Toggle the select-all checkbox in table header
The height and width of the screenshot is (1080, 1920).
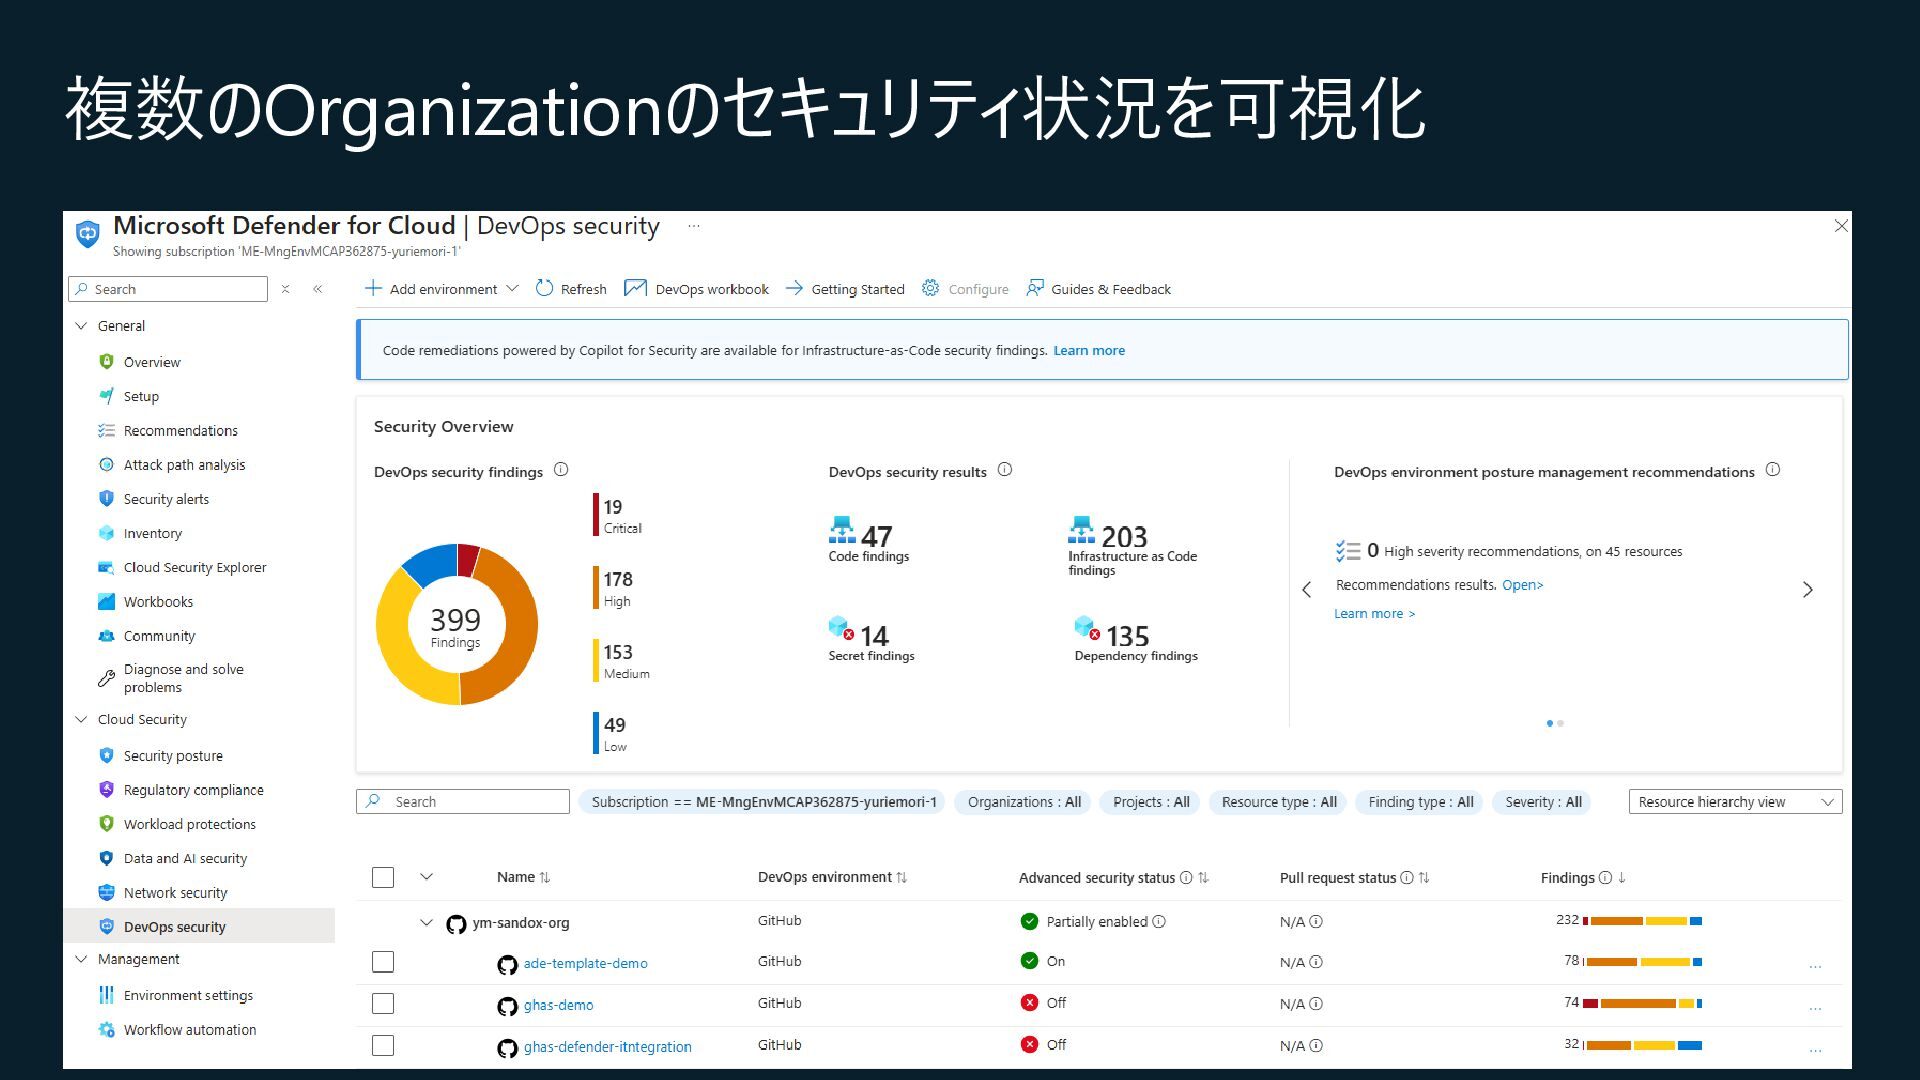click(x=383, y=878)
